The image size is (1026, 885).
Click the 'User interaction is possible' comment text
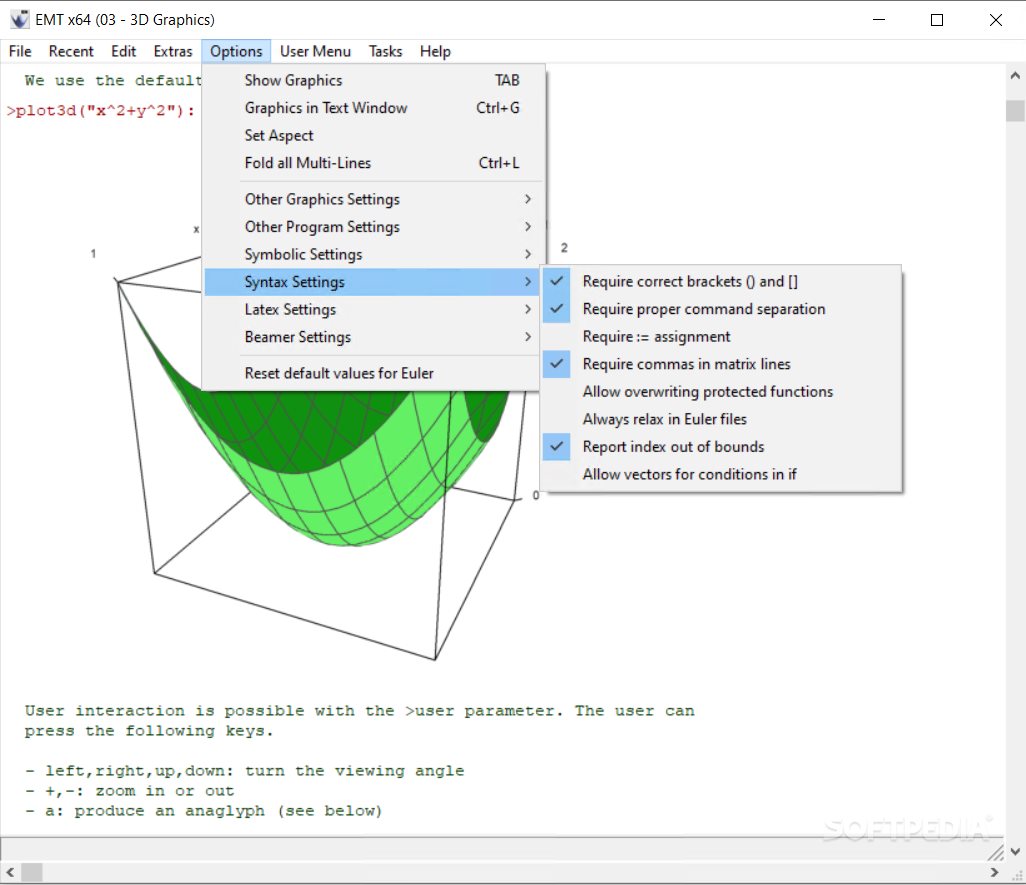[x=359, y=720]
